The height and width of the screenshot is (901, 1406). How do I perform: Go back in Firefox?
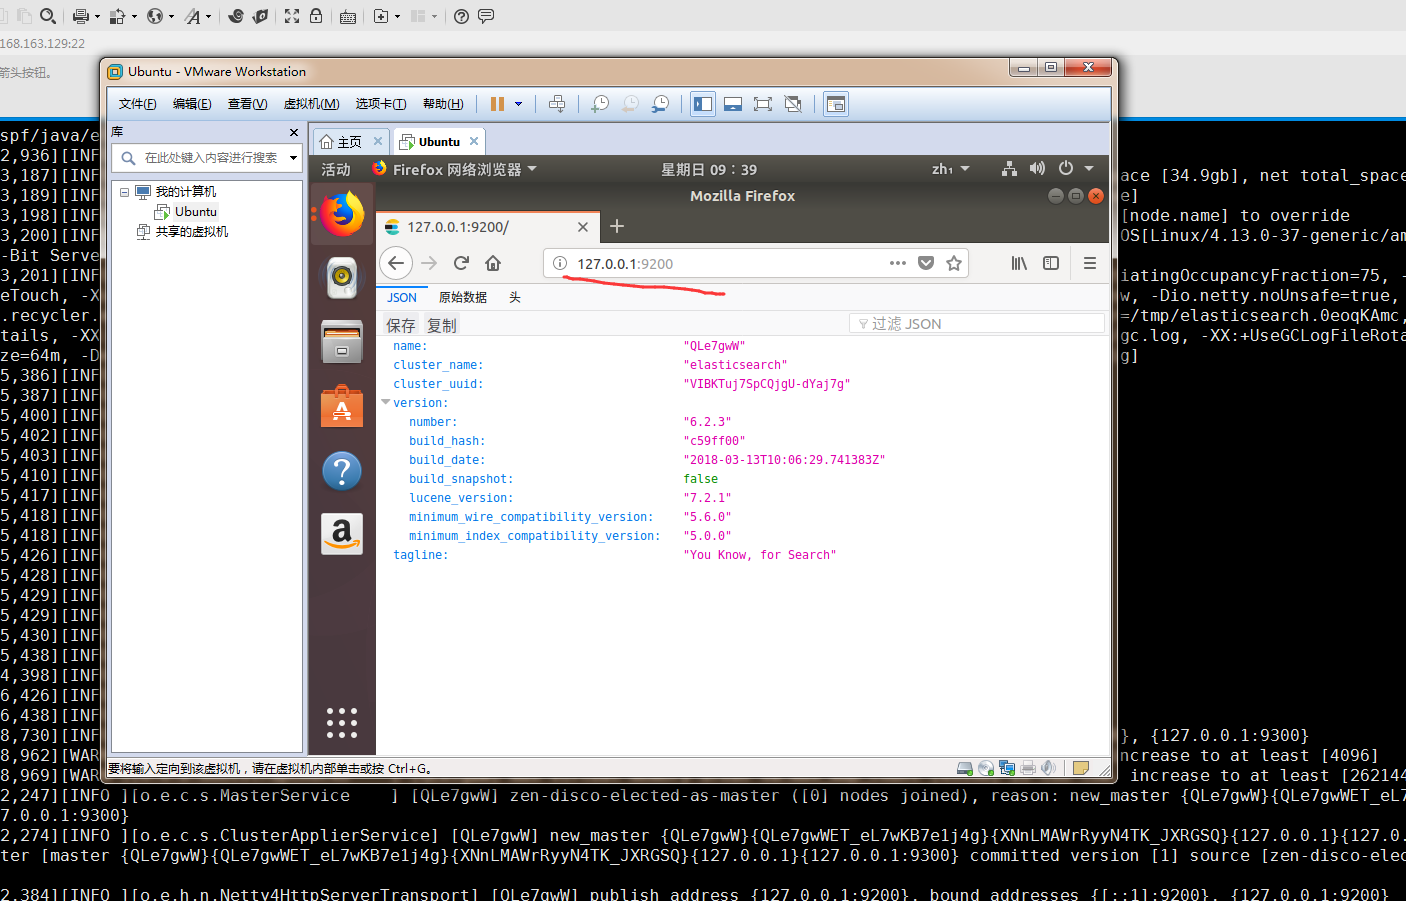396,263
